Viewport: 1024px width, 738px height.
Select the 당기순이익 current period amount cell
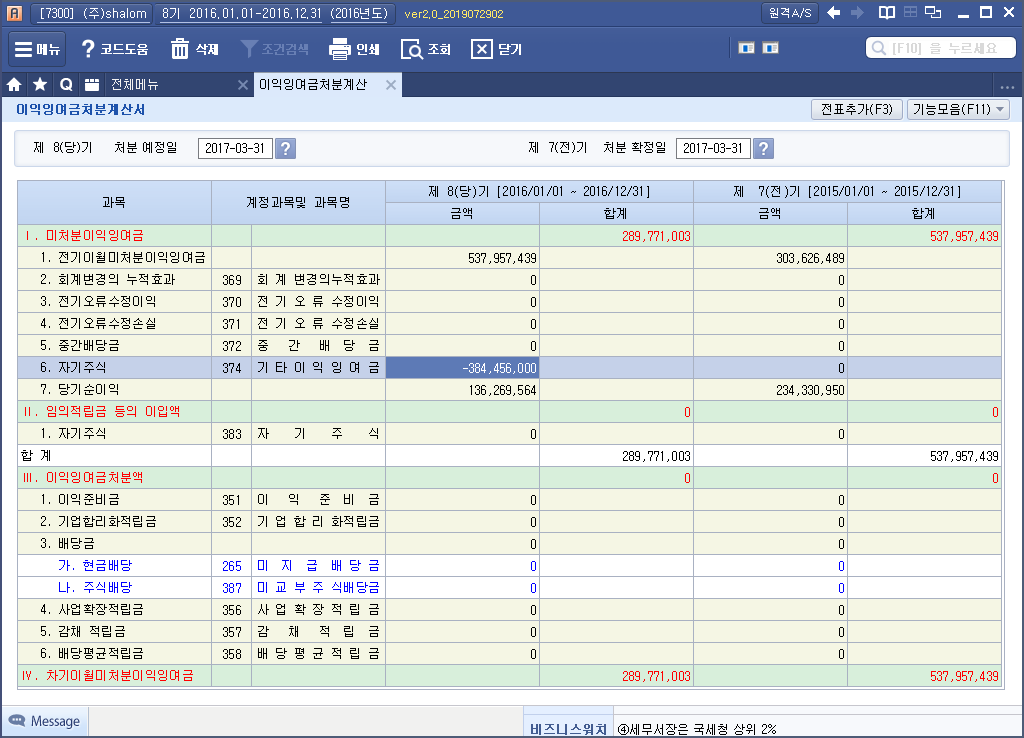pos(462,389)
